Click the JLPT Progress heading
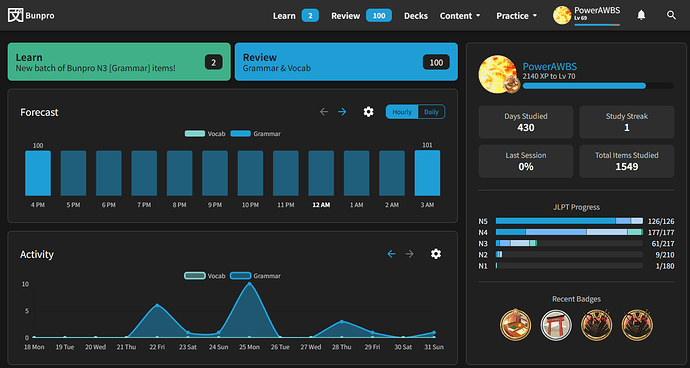The image size is (690, 368). coord(576,207)
